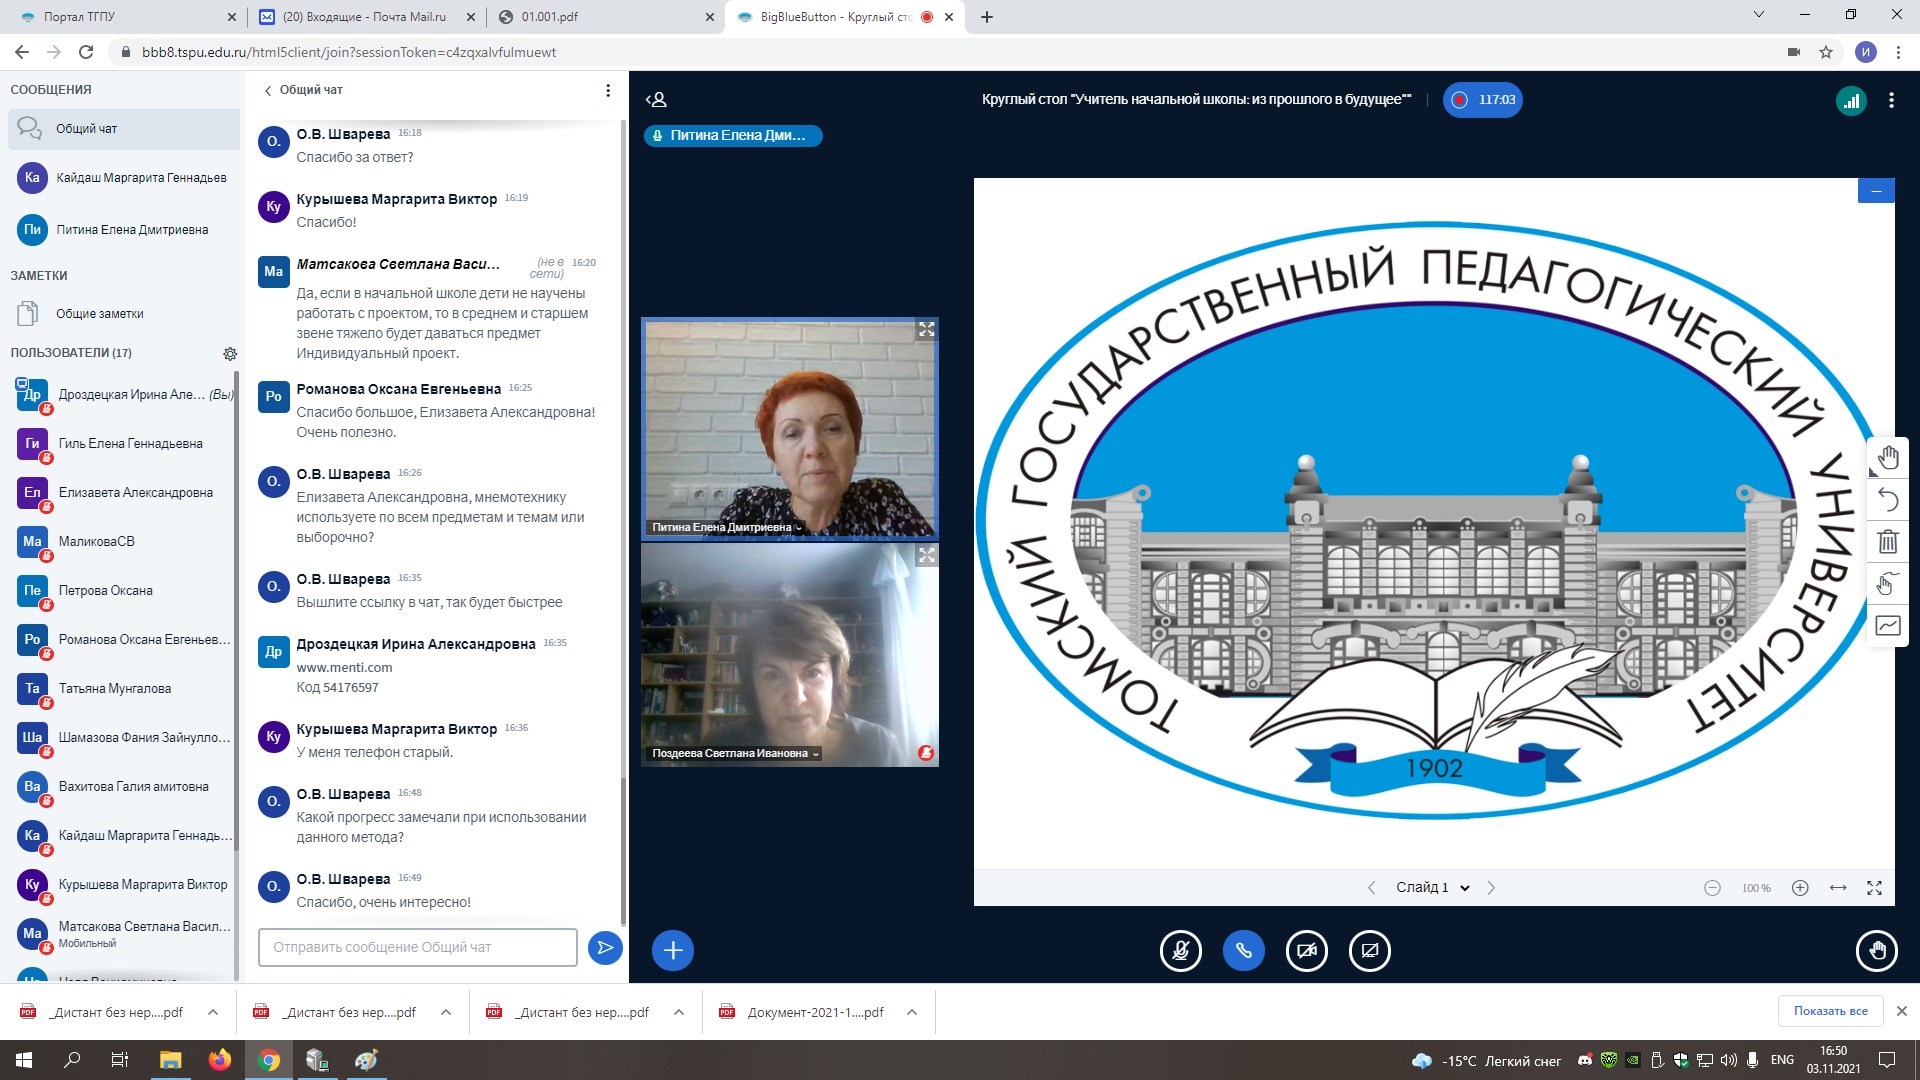Expand options for Документ-2021-1....pdf download
The image size is (1920, 1080).
pyautogui.click(x=912, y=1012)
